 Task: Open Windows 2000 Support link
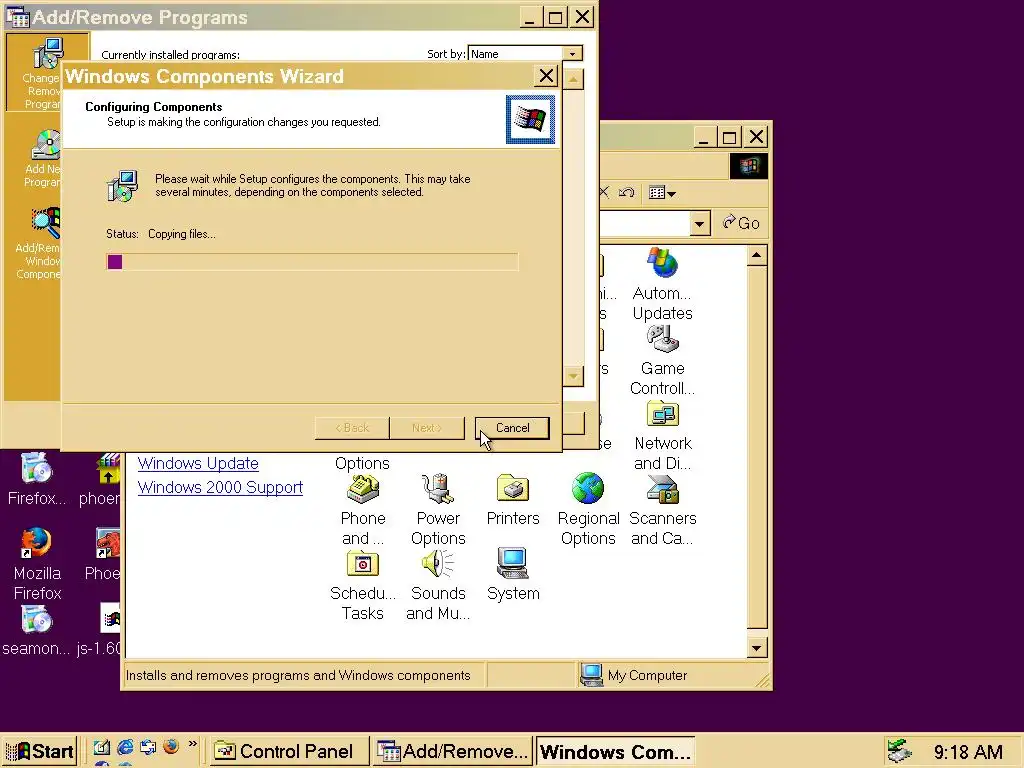(220, 487)
